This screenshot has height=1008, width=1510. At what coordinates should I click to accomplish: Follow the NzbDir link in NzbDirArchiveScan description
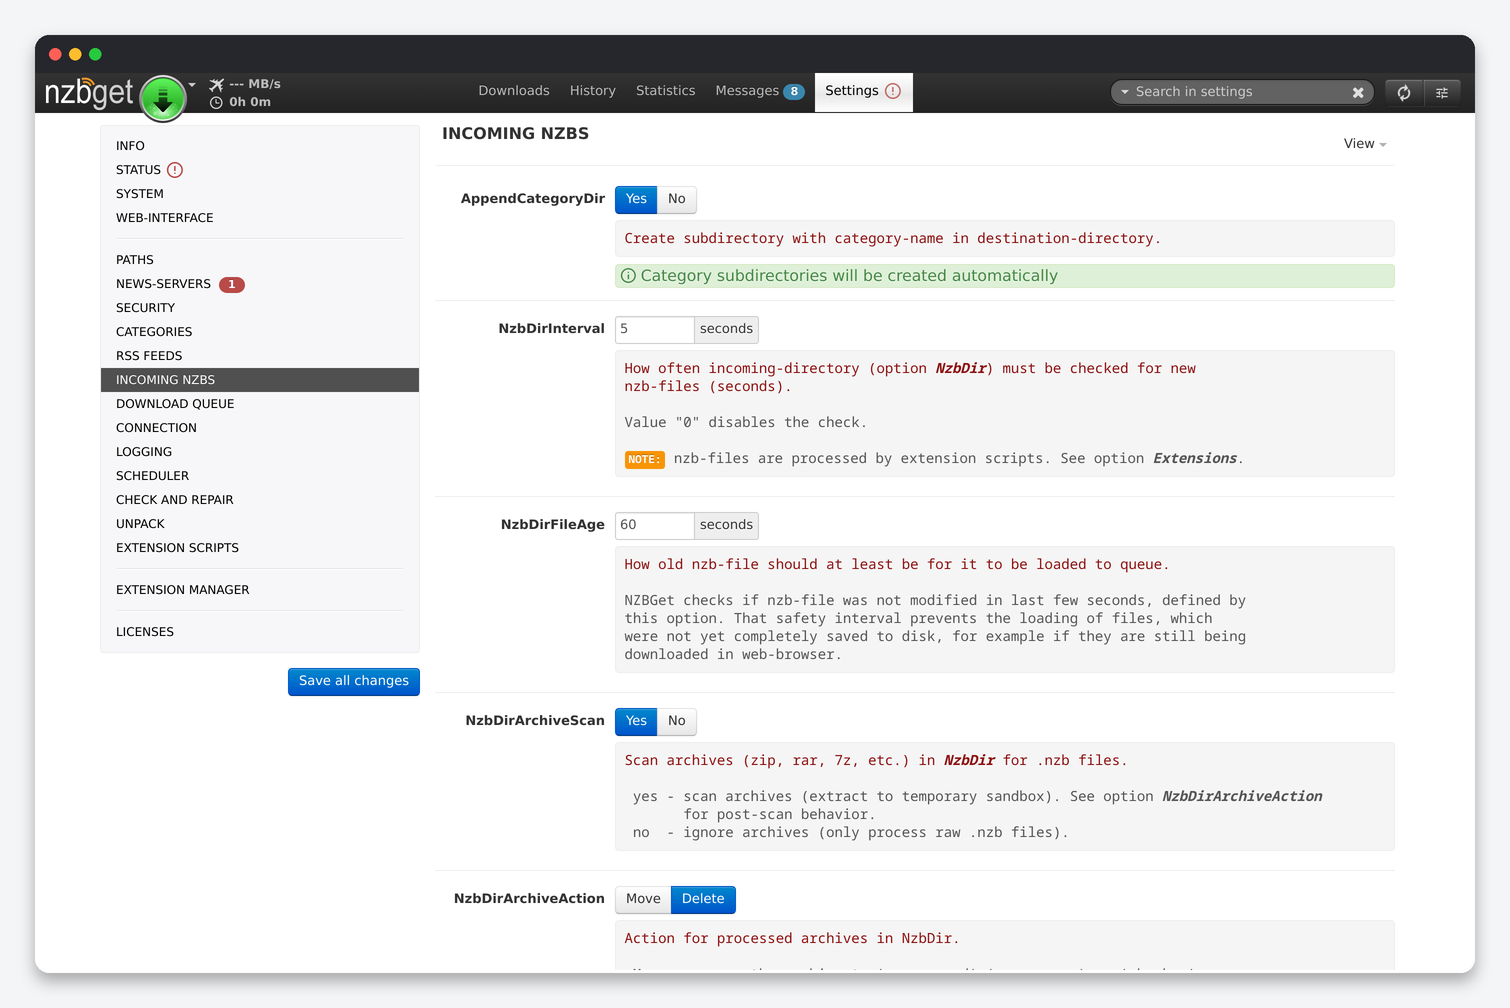970,761
